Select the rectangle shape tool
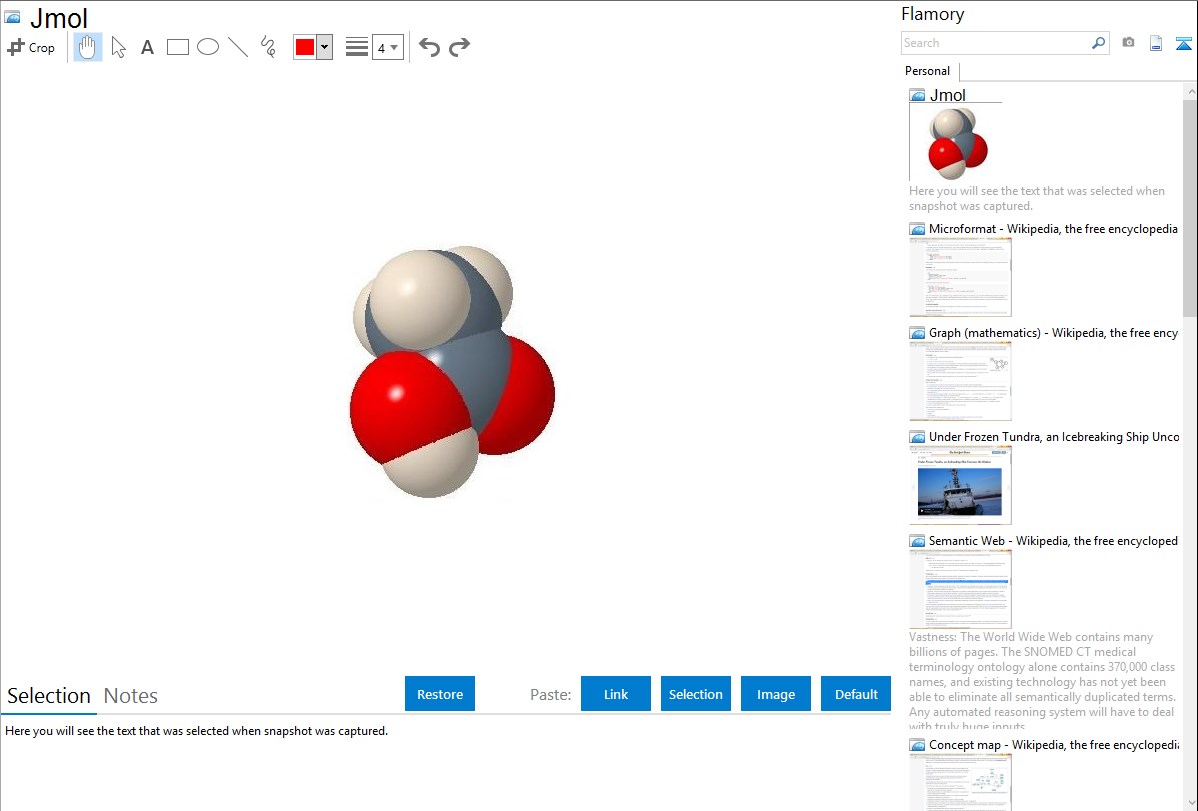 click(x=177, y=47)
